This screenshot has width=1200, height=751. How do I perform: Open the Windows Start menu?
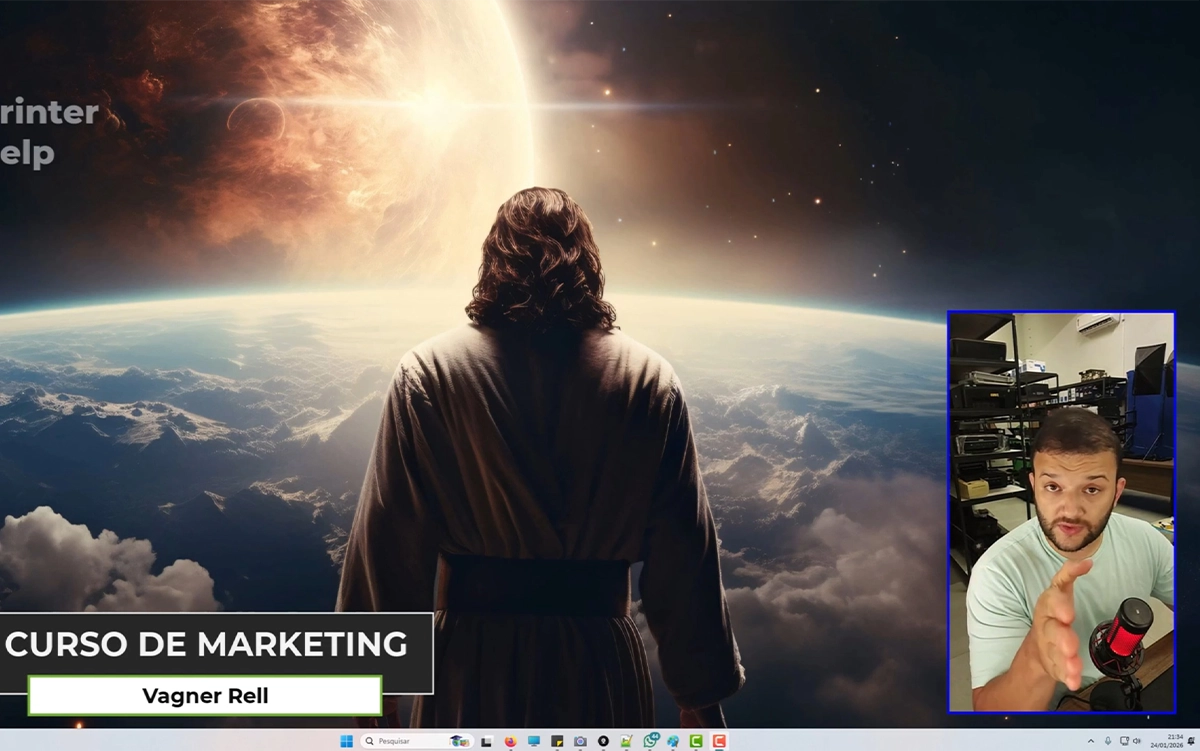coord(347,741)
